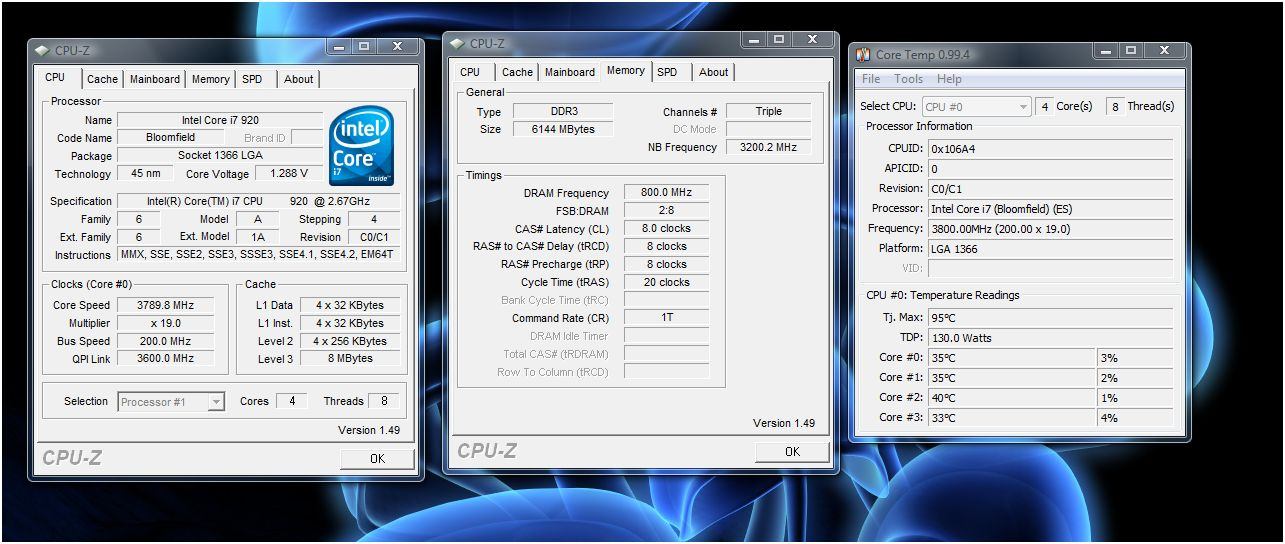Click OK in left CPU-Z window
Viewport: 1285px width, 544px height.
click(x=377, y=459)
